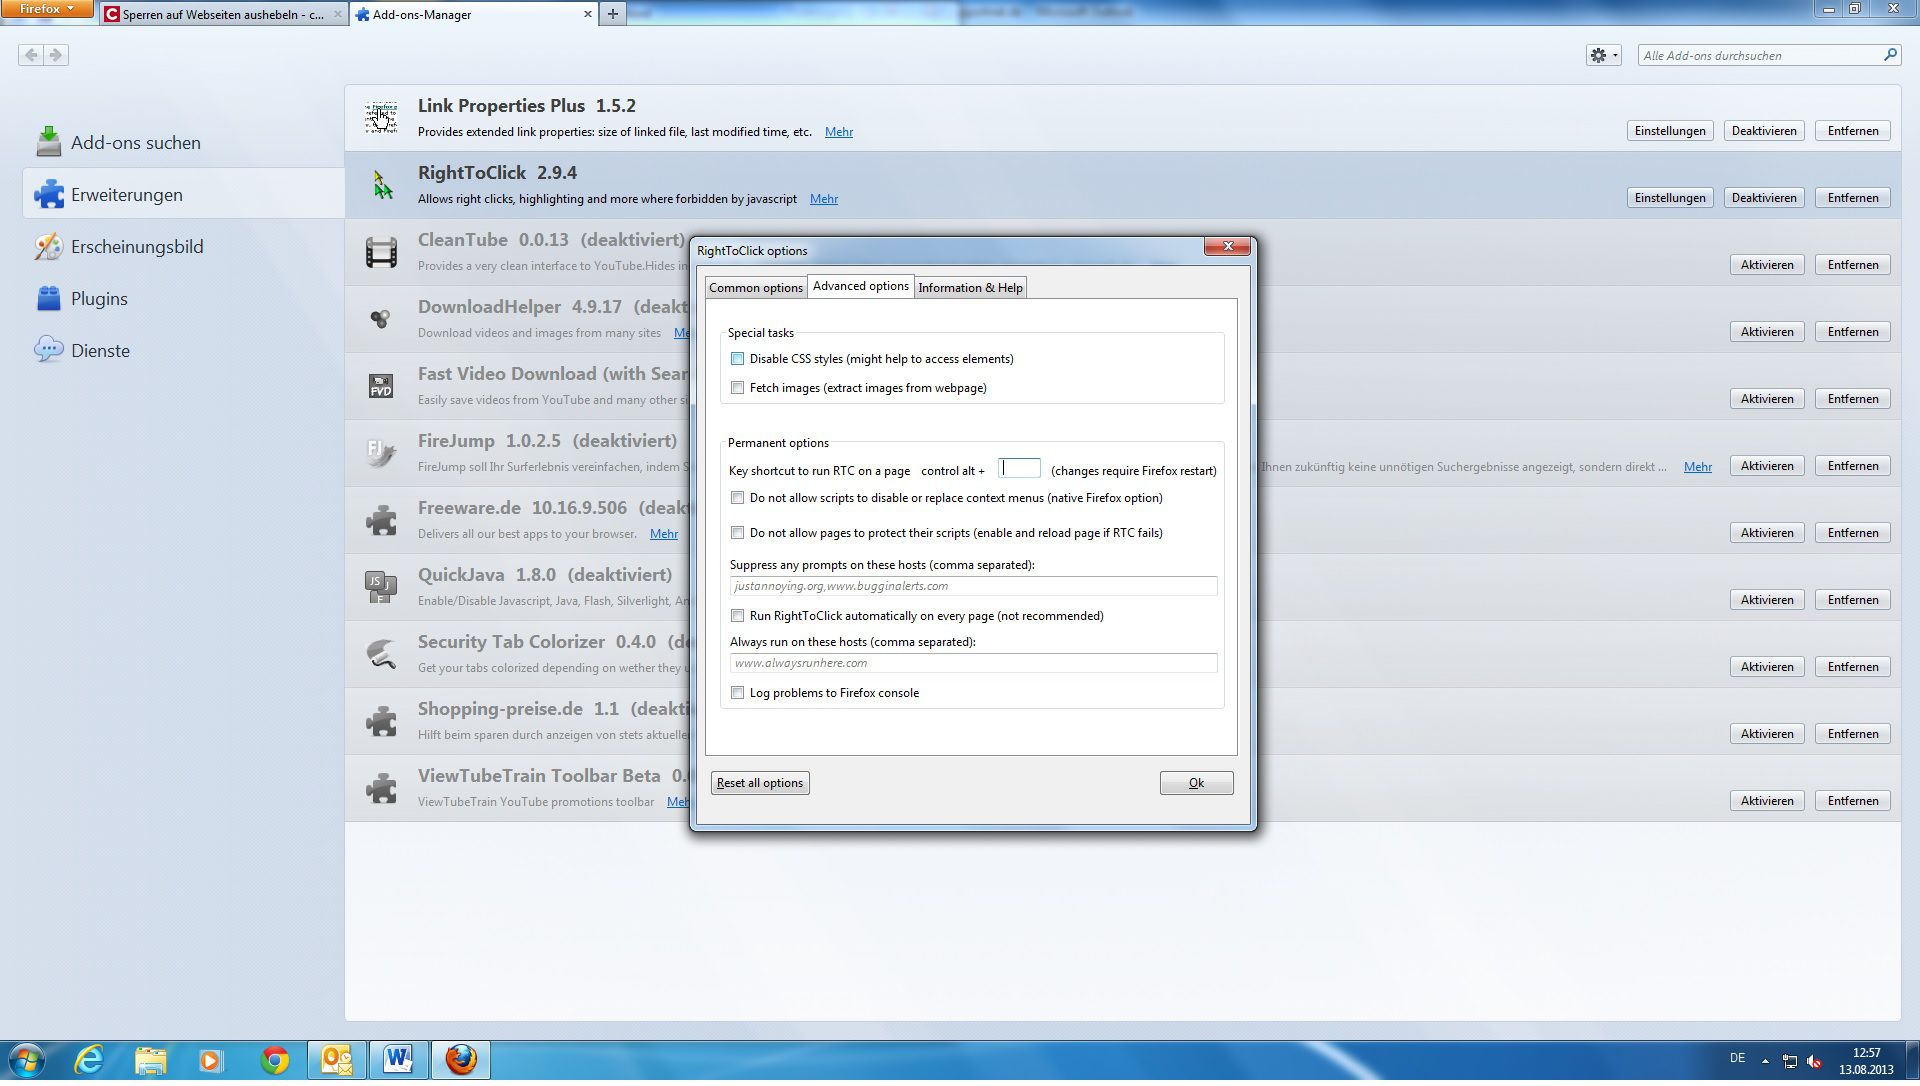Enable Disable CSS styles checkbox
Screen dimensions: 1920x1086
coord(738,359)
